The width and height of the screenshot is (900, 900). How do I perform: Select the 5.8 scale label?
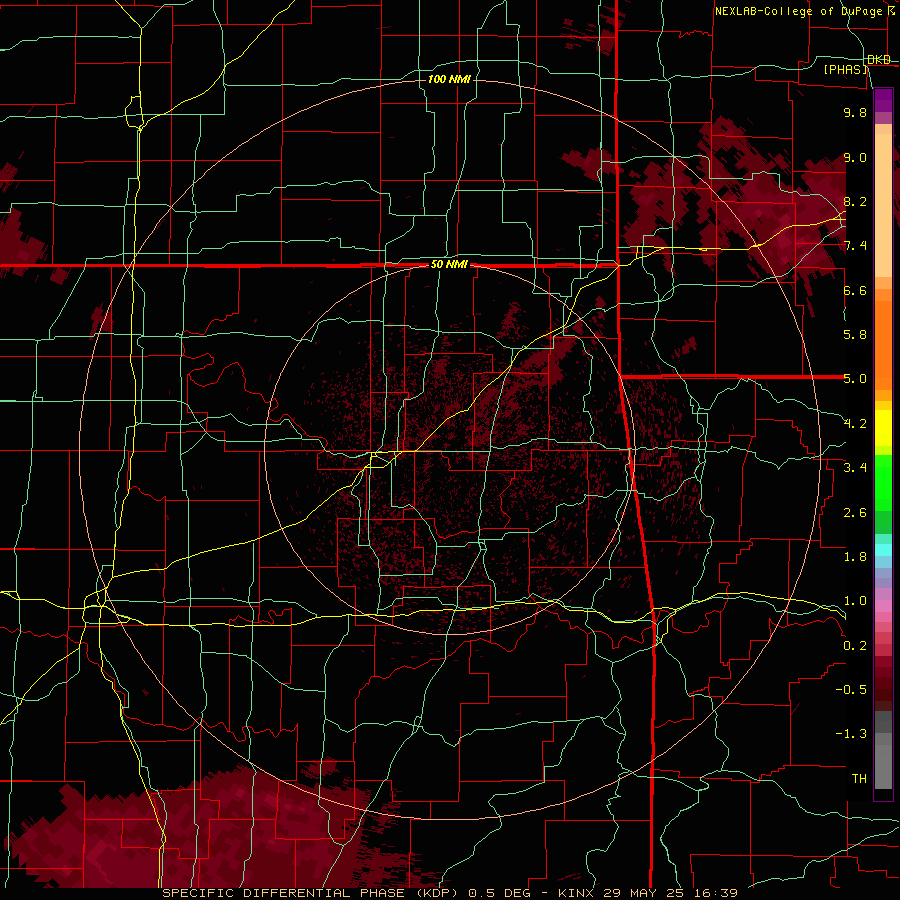(x=855, y=335)
